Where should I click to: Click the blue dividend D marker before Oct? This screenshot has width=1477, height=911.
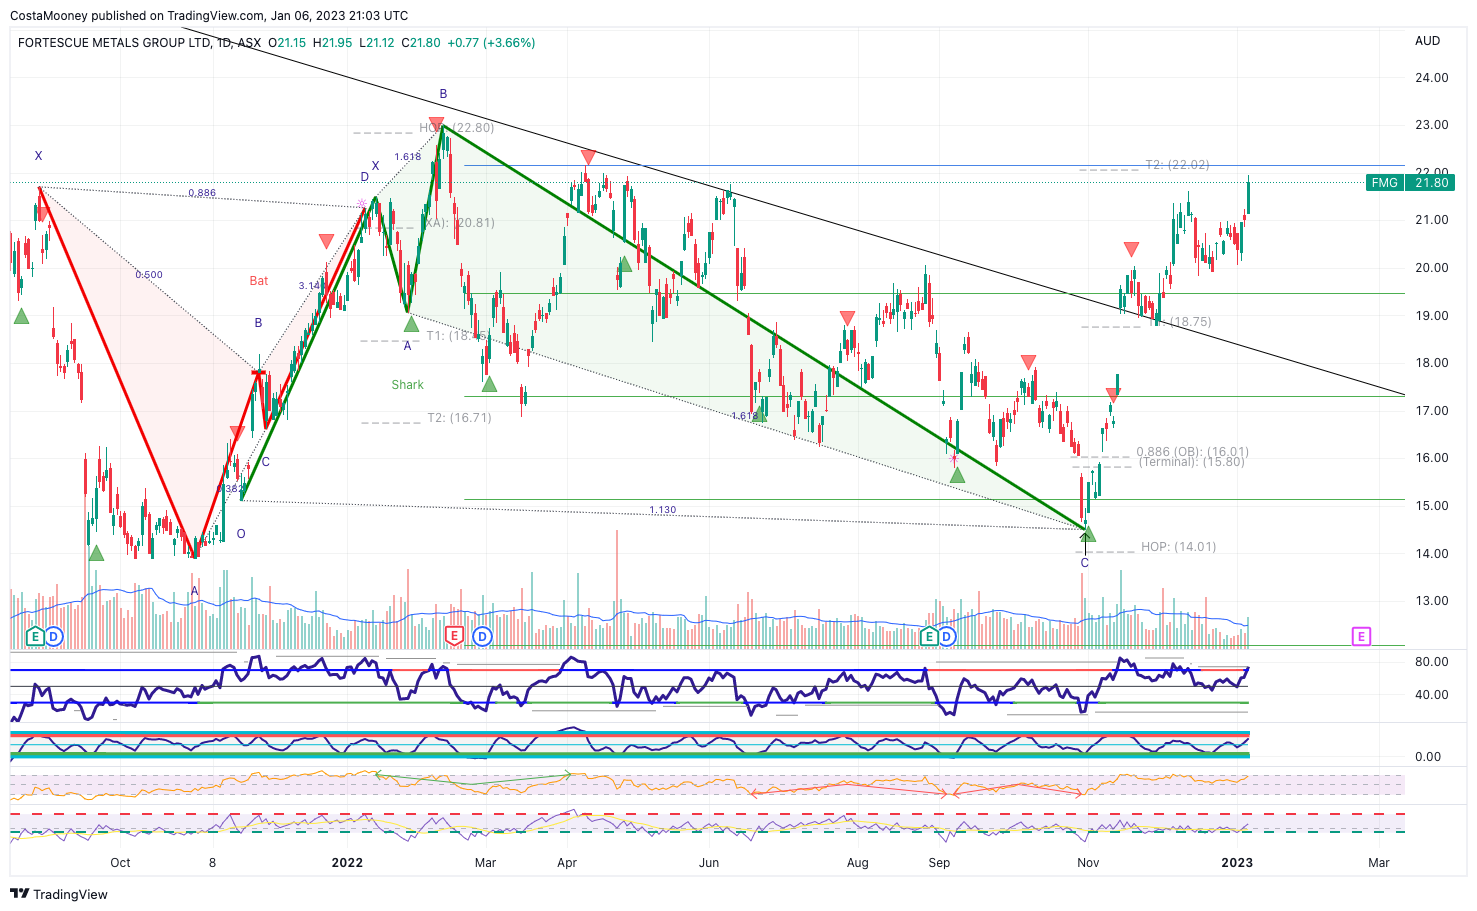tap(53, 636)
